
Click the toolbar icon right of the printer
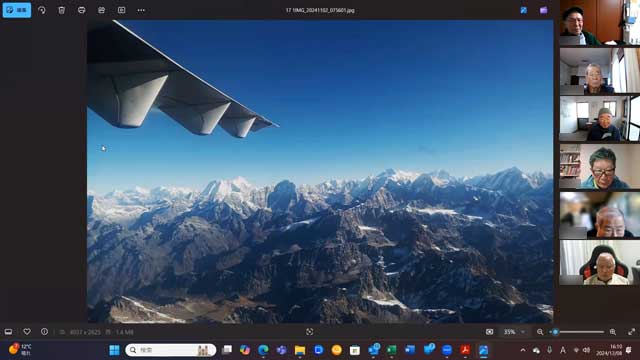[101, 10]
